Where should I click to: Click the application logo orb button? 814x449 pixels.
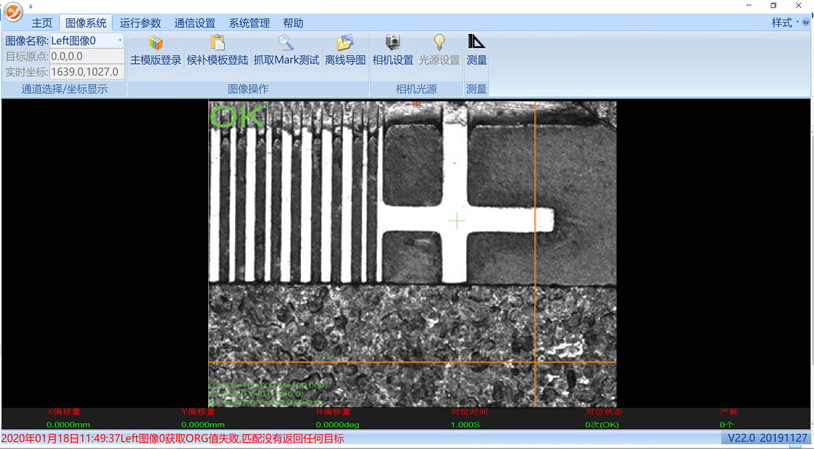click(13, 13)
